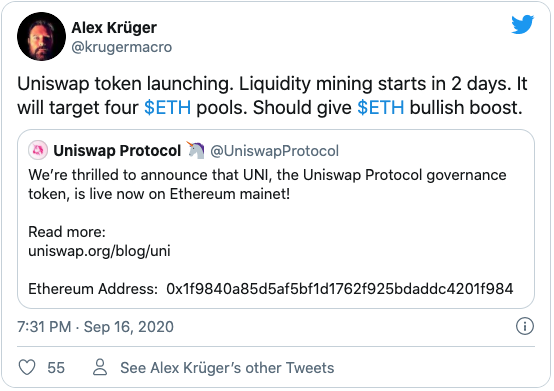Screen dimensions: 554x391
Task: Click the Uniswap Protocol avatar icon
Action: 38,150
